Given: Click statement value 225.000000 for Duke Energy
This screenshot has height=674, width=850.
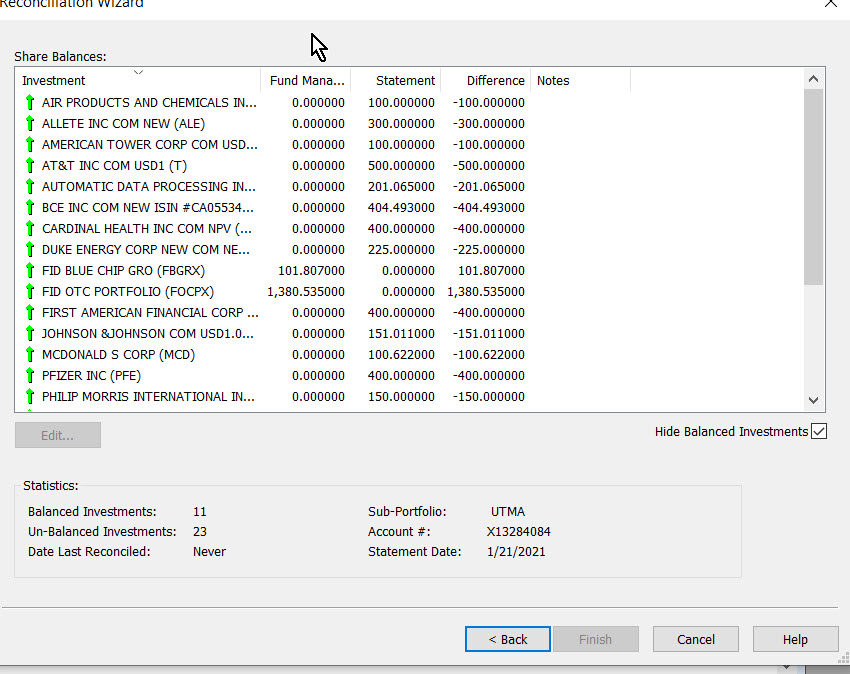Looking at the screenshot, I should tap(401, 249).
